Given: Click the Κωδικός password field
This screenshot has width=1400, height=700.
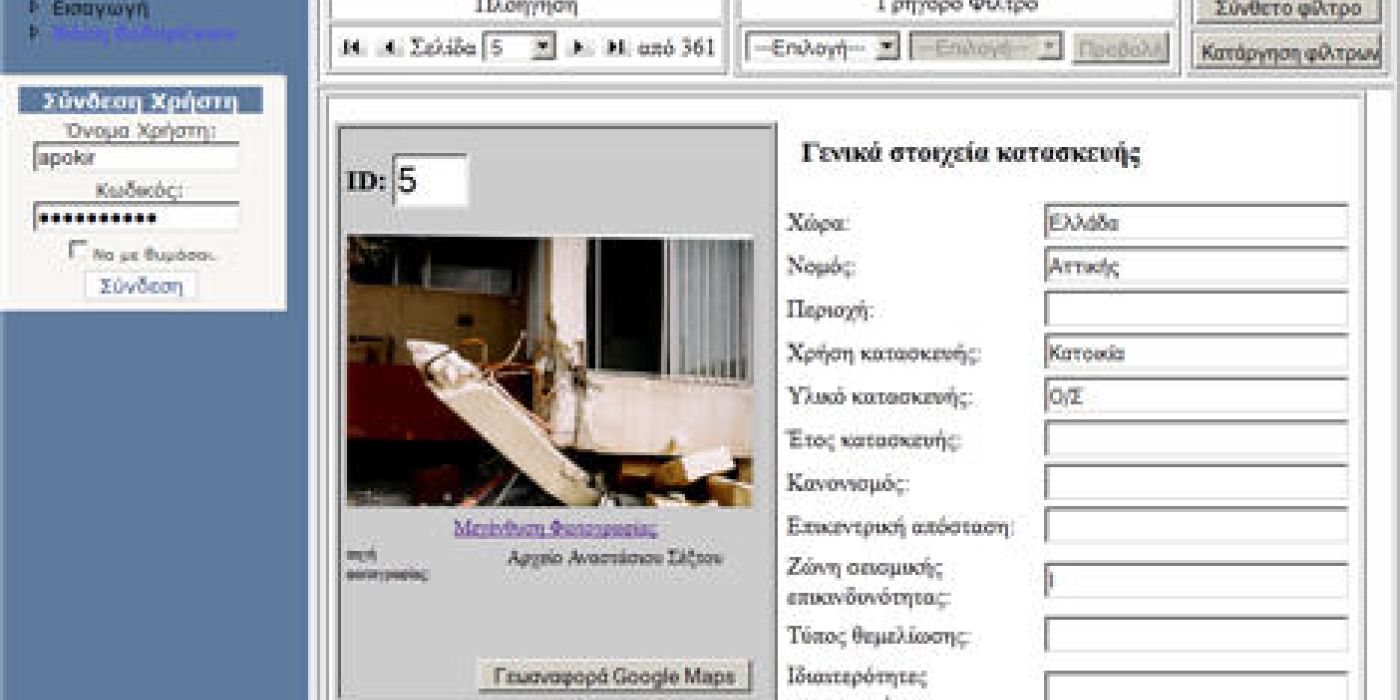Looking at the screenshot, I should [136, 217].
